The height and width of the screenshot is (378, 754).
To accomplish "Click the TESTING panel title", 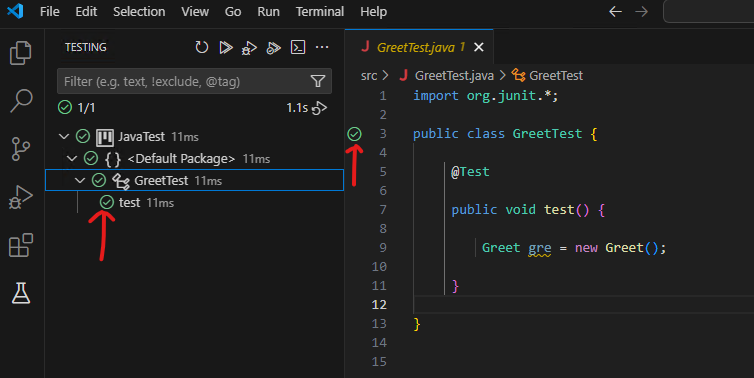I will tap(86, 47).
